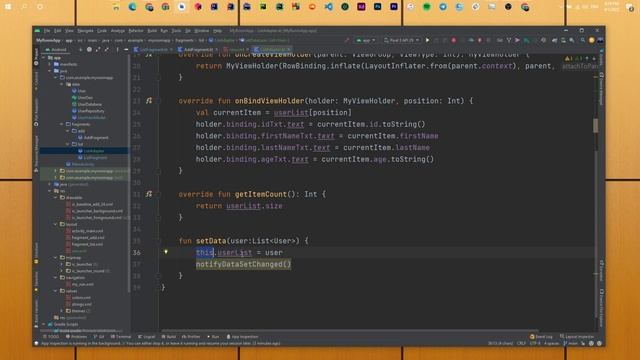This screenshot has height=360, width=640.
Task: Open the TODO tool window button
Action: (x=51, y=337)
